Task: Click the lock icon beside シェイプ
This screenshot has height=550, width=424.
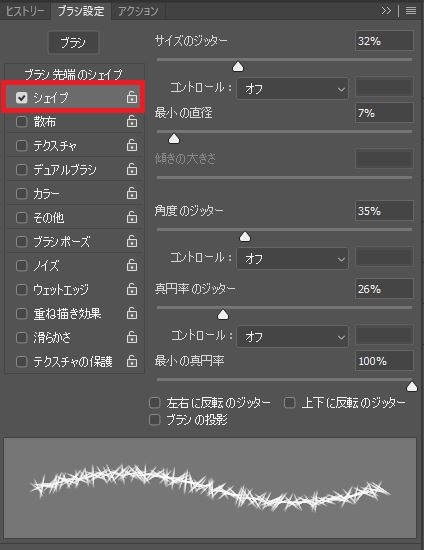Action: click(132, 97)
